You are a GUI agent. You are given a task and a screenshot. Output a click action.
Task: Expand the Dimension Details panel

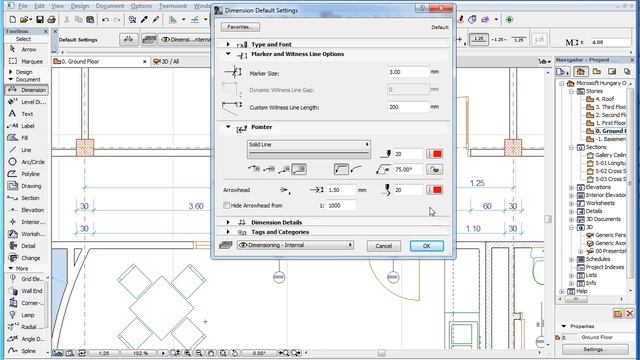tap(228, 222)
